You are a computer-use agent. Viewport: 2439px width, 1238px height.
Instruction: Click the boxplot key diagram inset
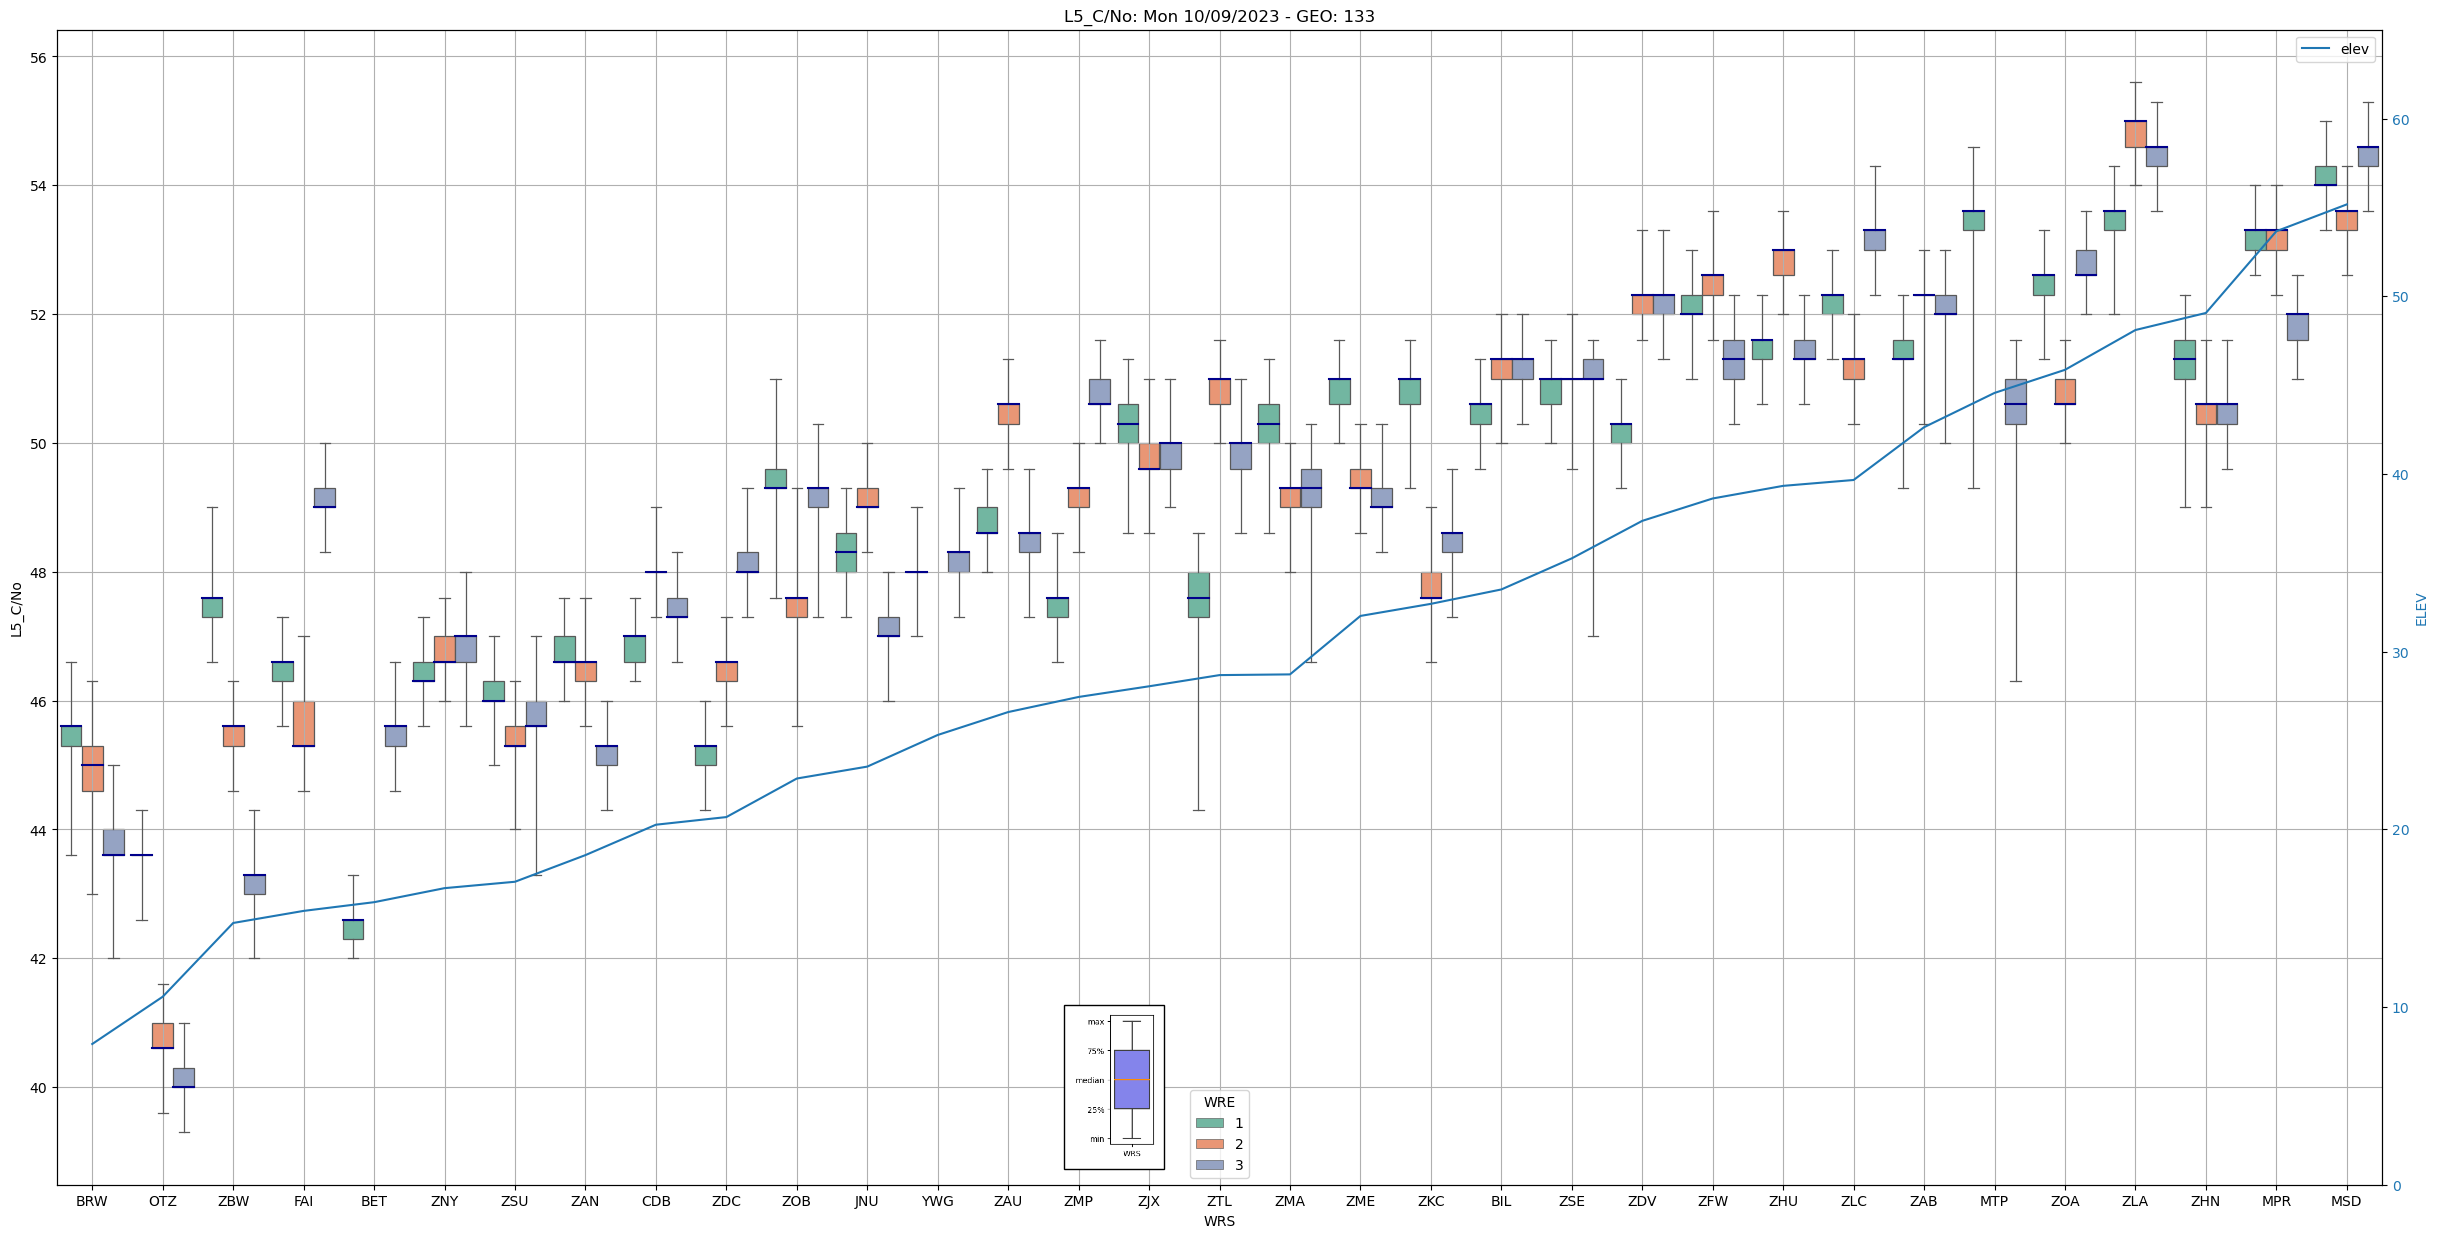click(1113, 1087)
